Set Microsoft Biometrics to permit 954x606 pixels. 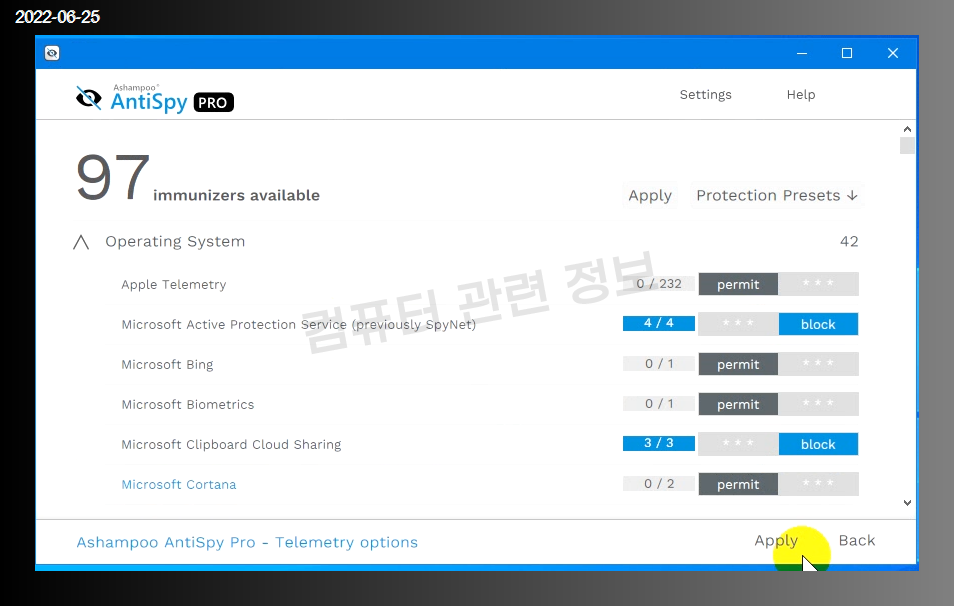pos(738,405)
